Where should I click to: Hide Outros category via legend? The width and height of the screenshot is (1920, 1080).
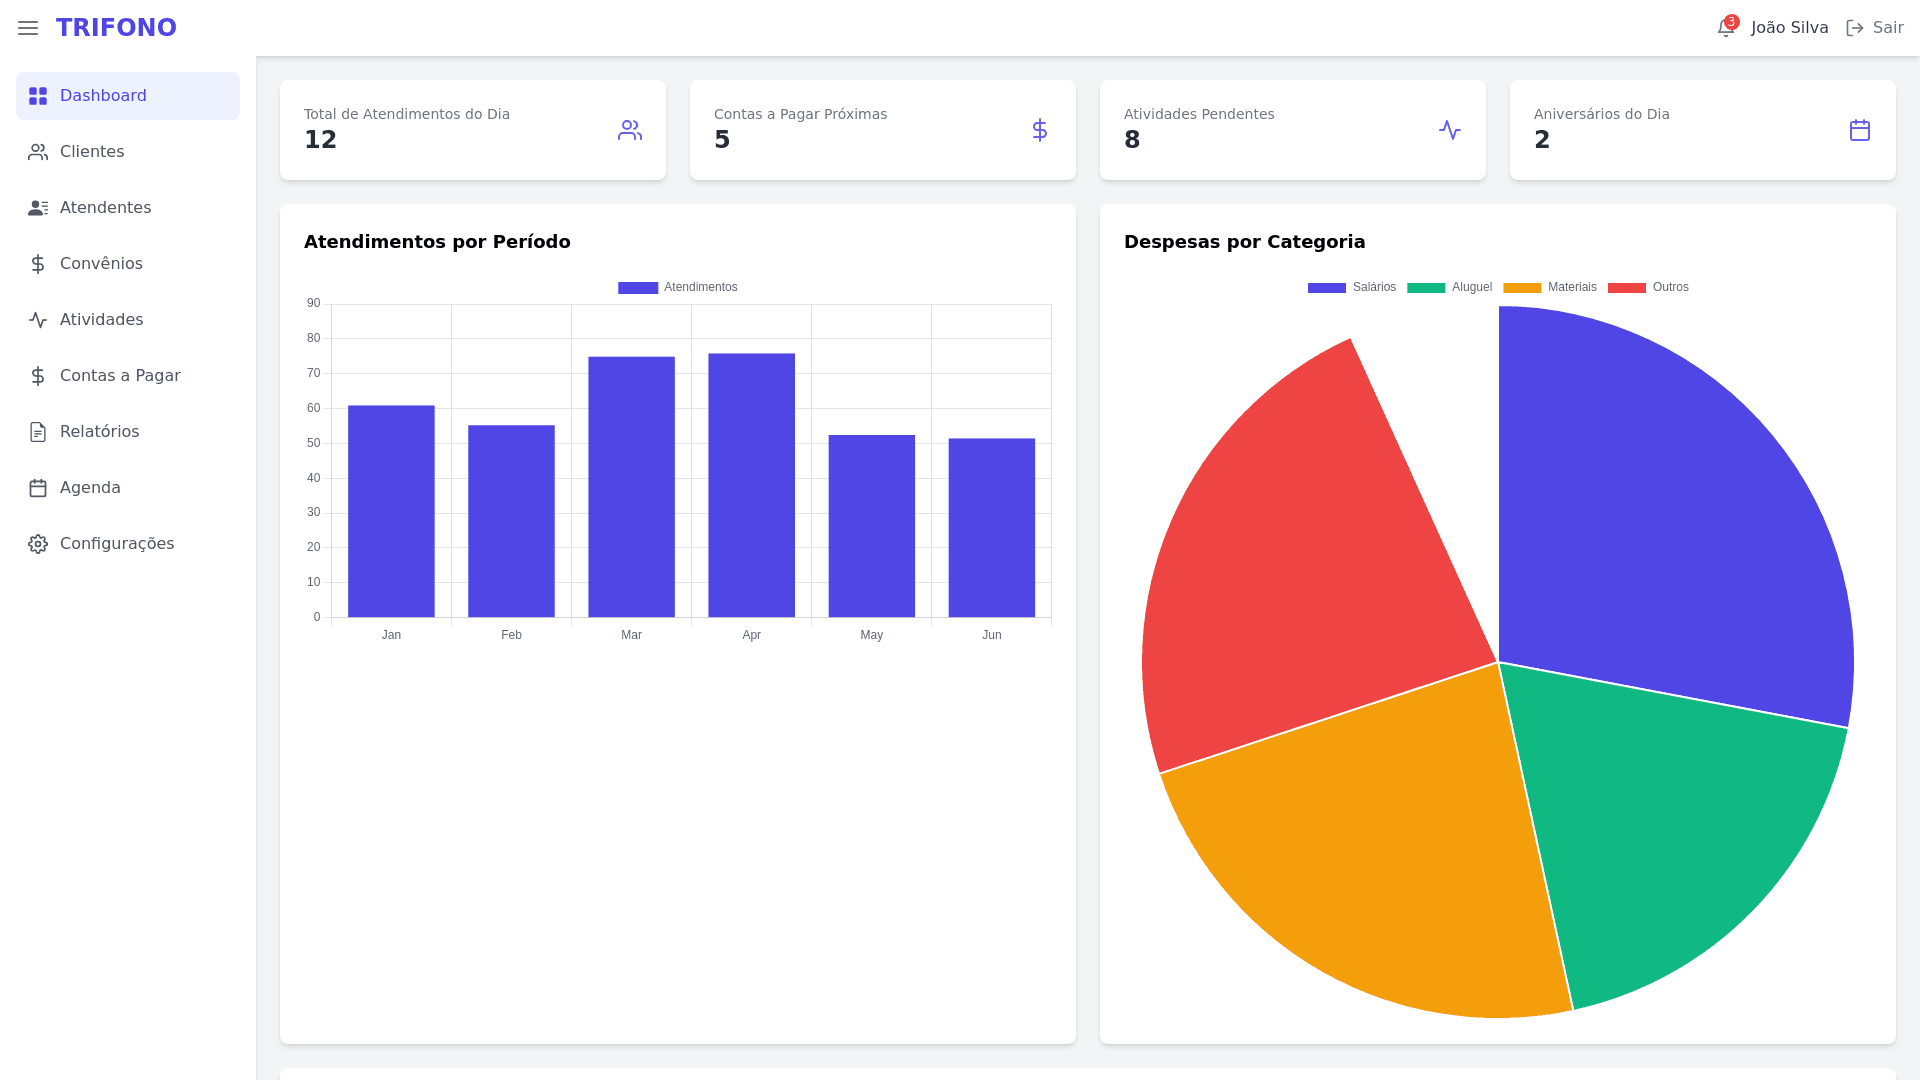[x=1648, y=287]
